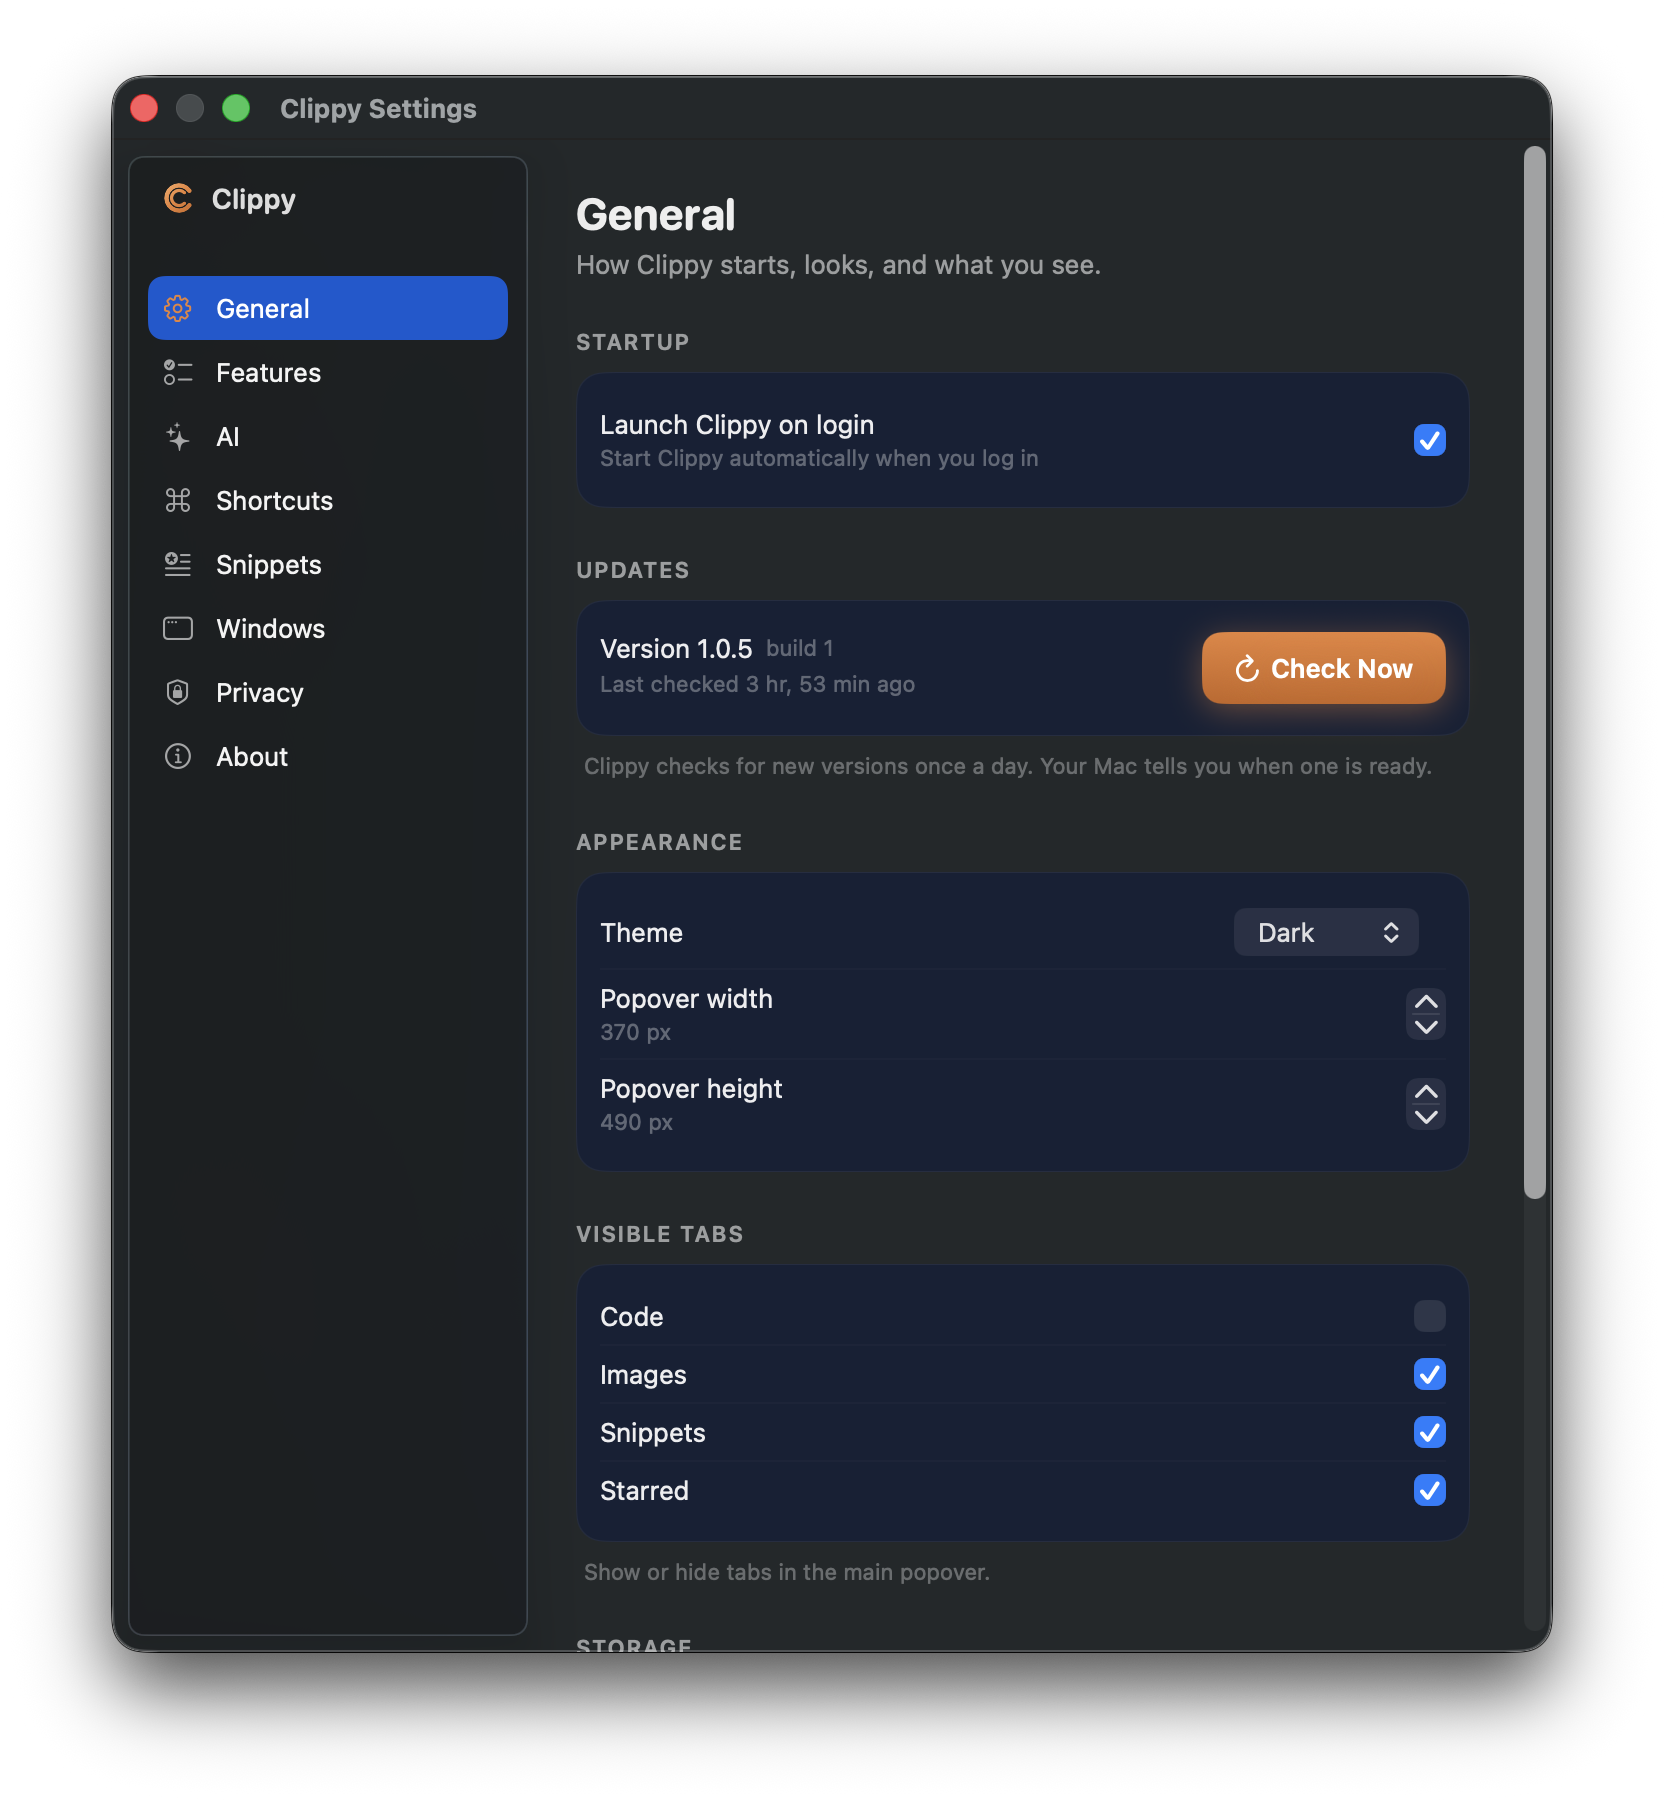Click the 'Code' row label
Image resolution: width=1664 pixels, height=1800 pixels.
[x=631, y=1316]
